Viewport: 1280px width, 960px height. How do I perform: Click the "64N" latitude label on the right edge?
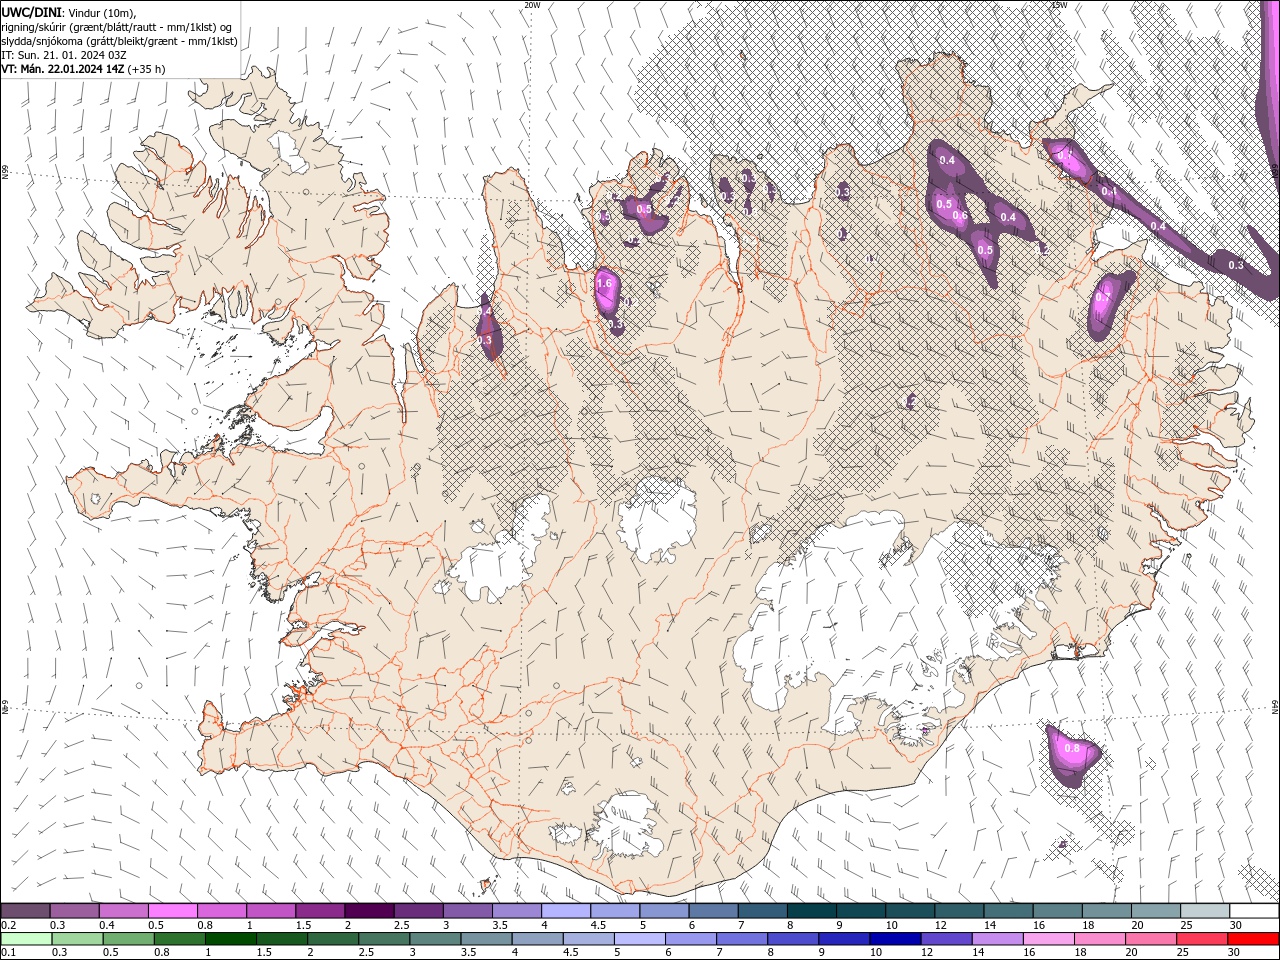click(1275, 706)
